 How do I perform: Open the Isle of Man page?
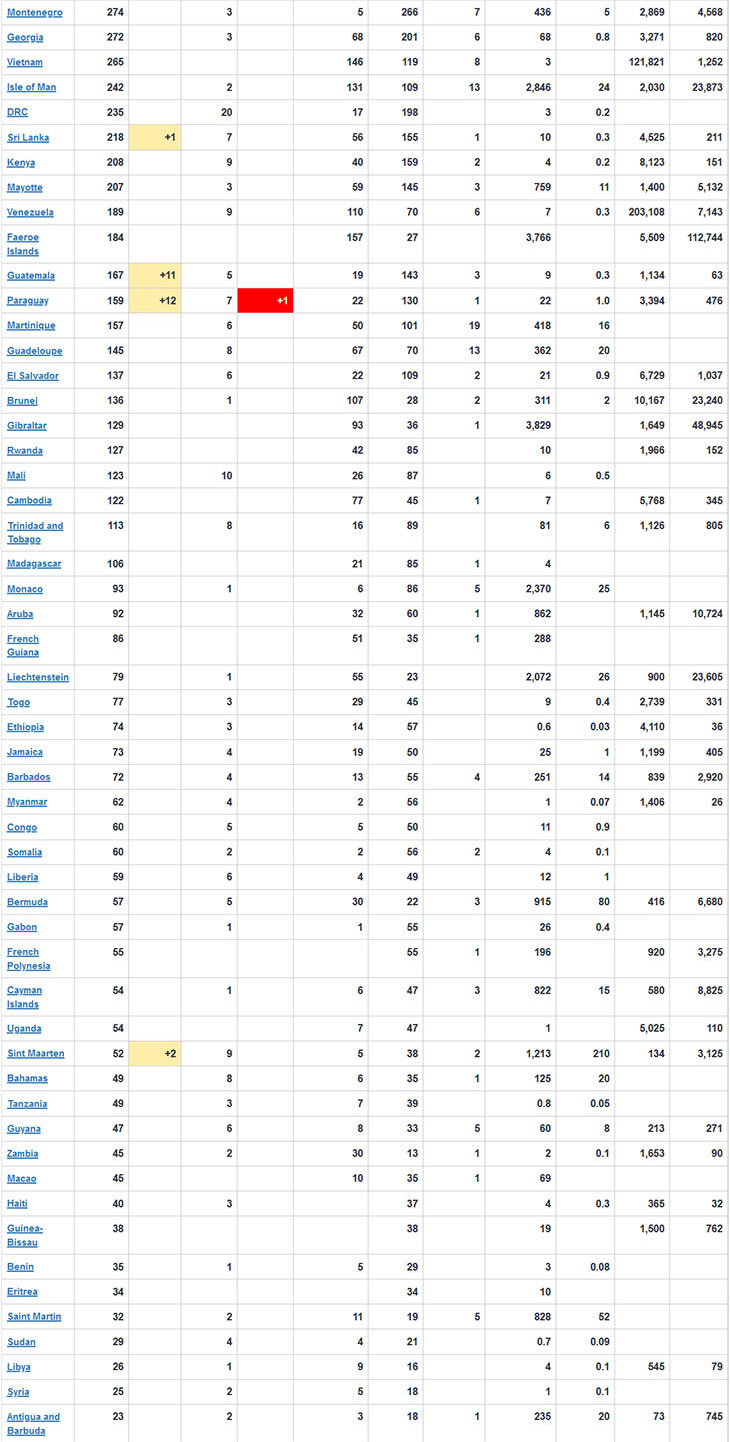coord(31,87)
